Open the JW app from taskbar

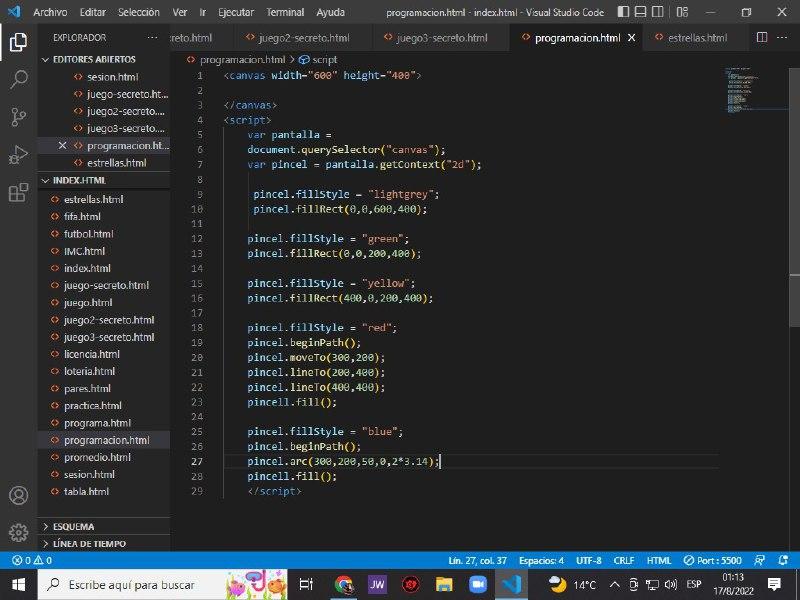(x=377, y=585)
